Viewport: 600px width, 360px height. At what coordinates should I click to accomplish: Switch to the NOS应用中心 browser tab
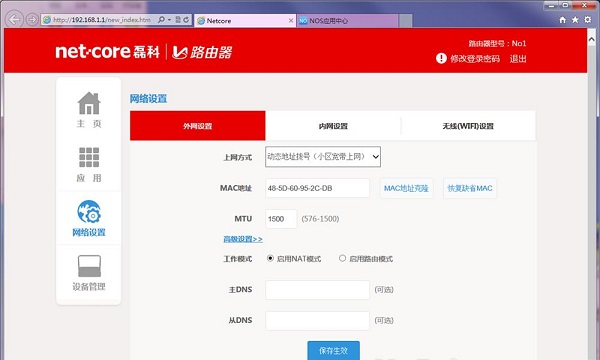[347, 21]
